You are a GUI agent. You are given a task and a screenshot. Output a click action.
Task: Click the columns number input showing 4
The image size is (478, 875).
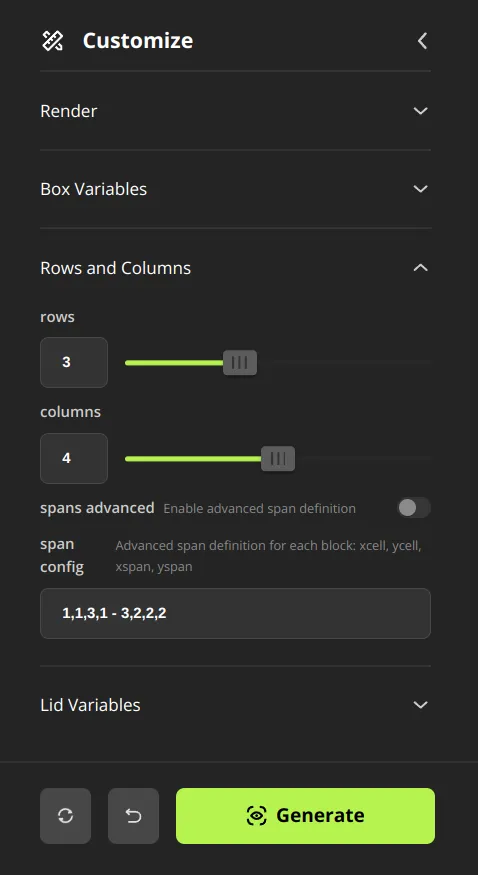[x=74, y=458]
